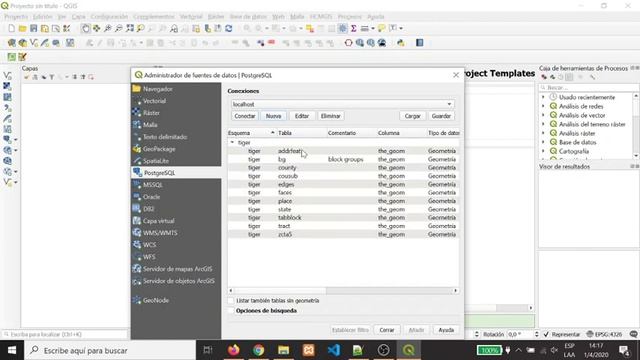The width and height of the screenshot is (640, 360).
Task: Open the Ayuda menu
Action: 376,17
